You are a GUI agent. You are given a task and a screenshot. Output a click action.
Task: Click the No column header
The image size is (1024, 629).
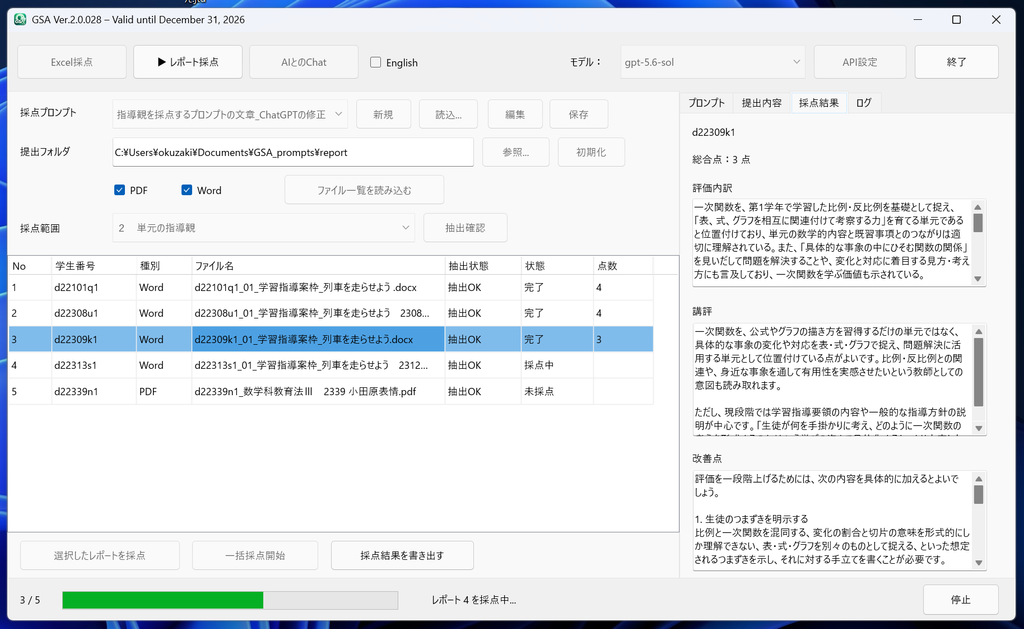(29, 266)
